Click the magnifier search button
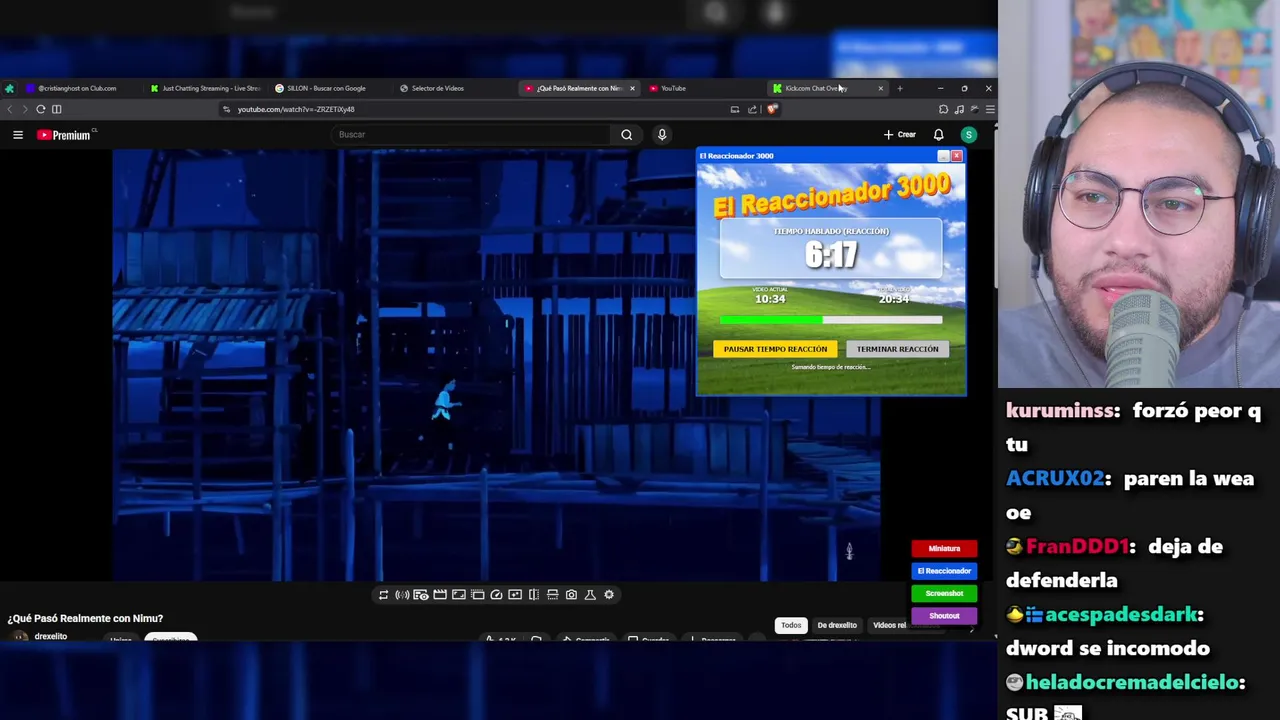The height and width of the screenshot is (720, 1280). [x=627, y=135]
